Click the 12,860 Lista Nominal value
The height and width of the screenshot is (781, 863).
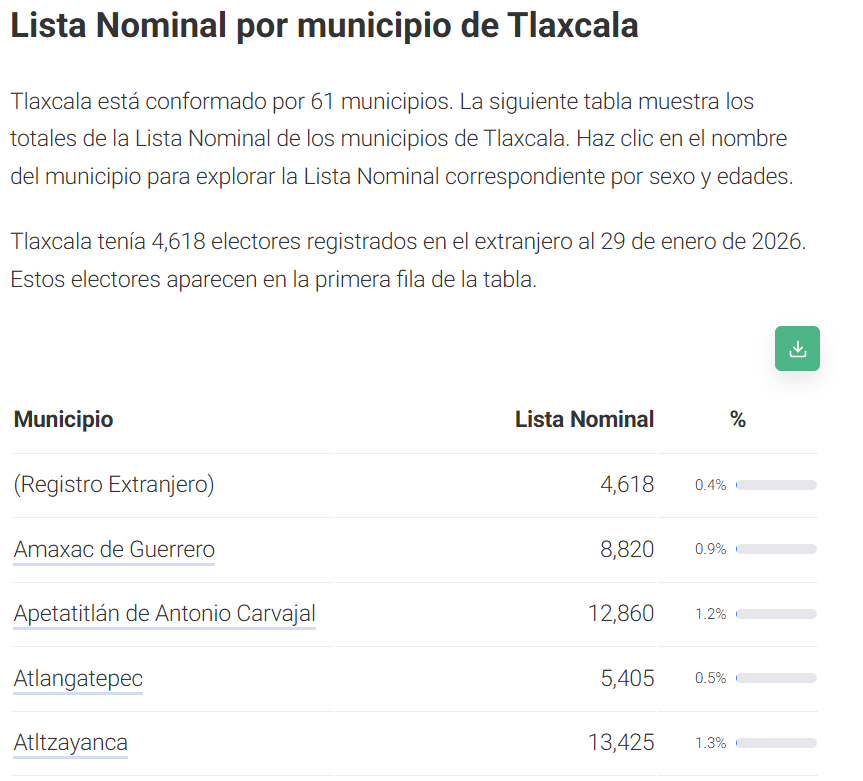click(621, 614)
